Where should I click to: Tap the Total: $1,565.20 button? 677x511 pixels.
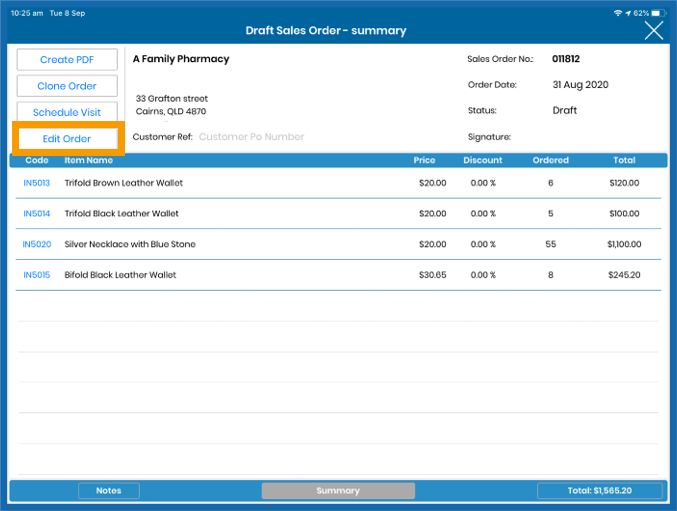click(599, 491)
